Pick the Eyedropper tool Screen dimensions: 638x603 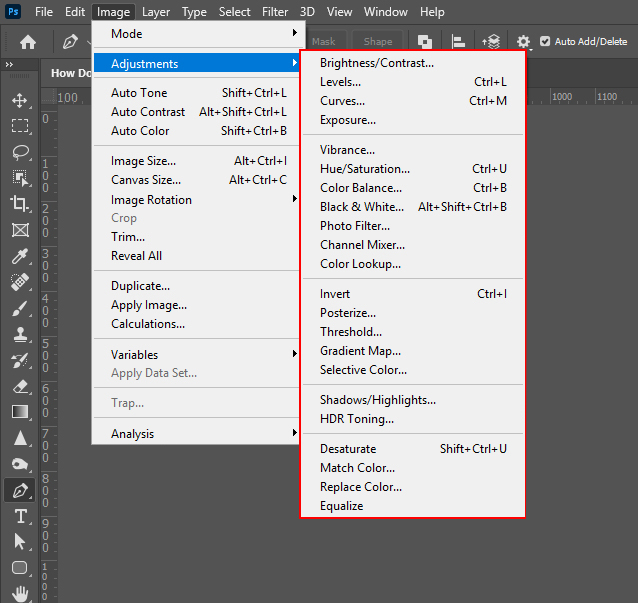[x=20, y=256]
